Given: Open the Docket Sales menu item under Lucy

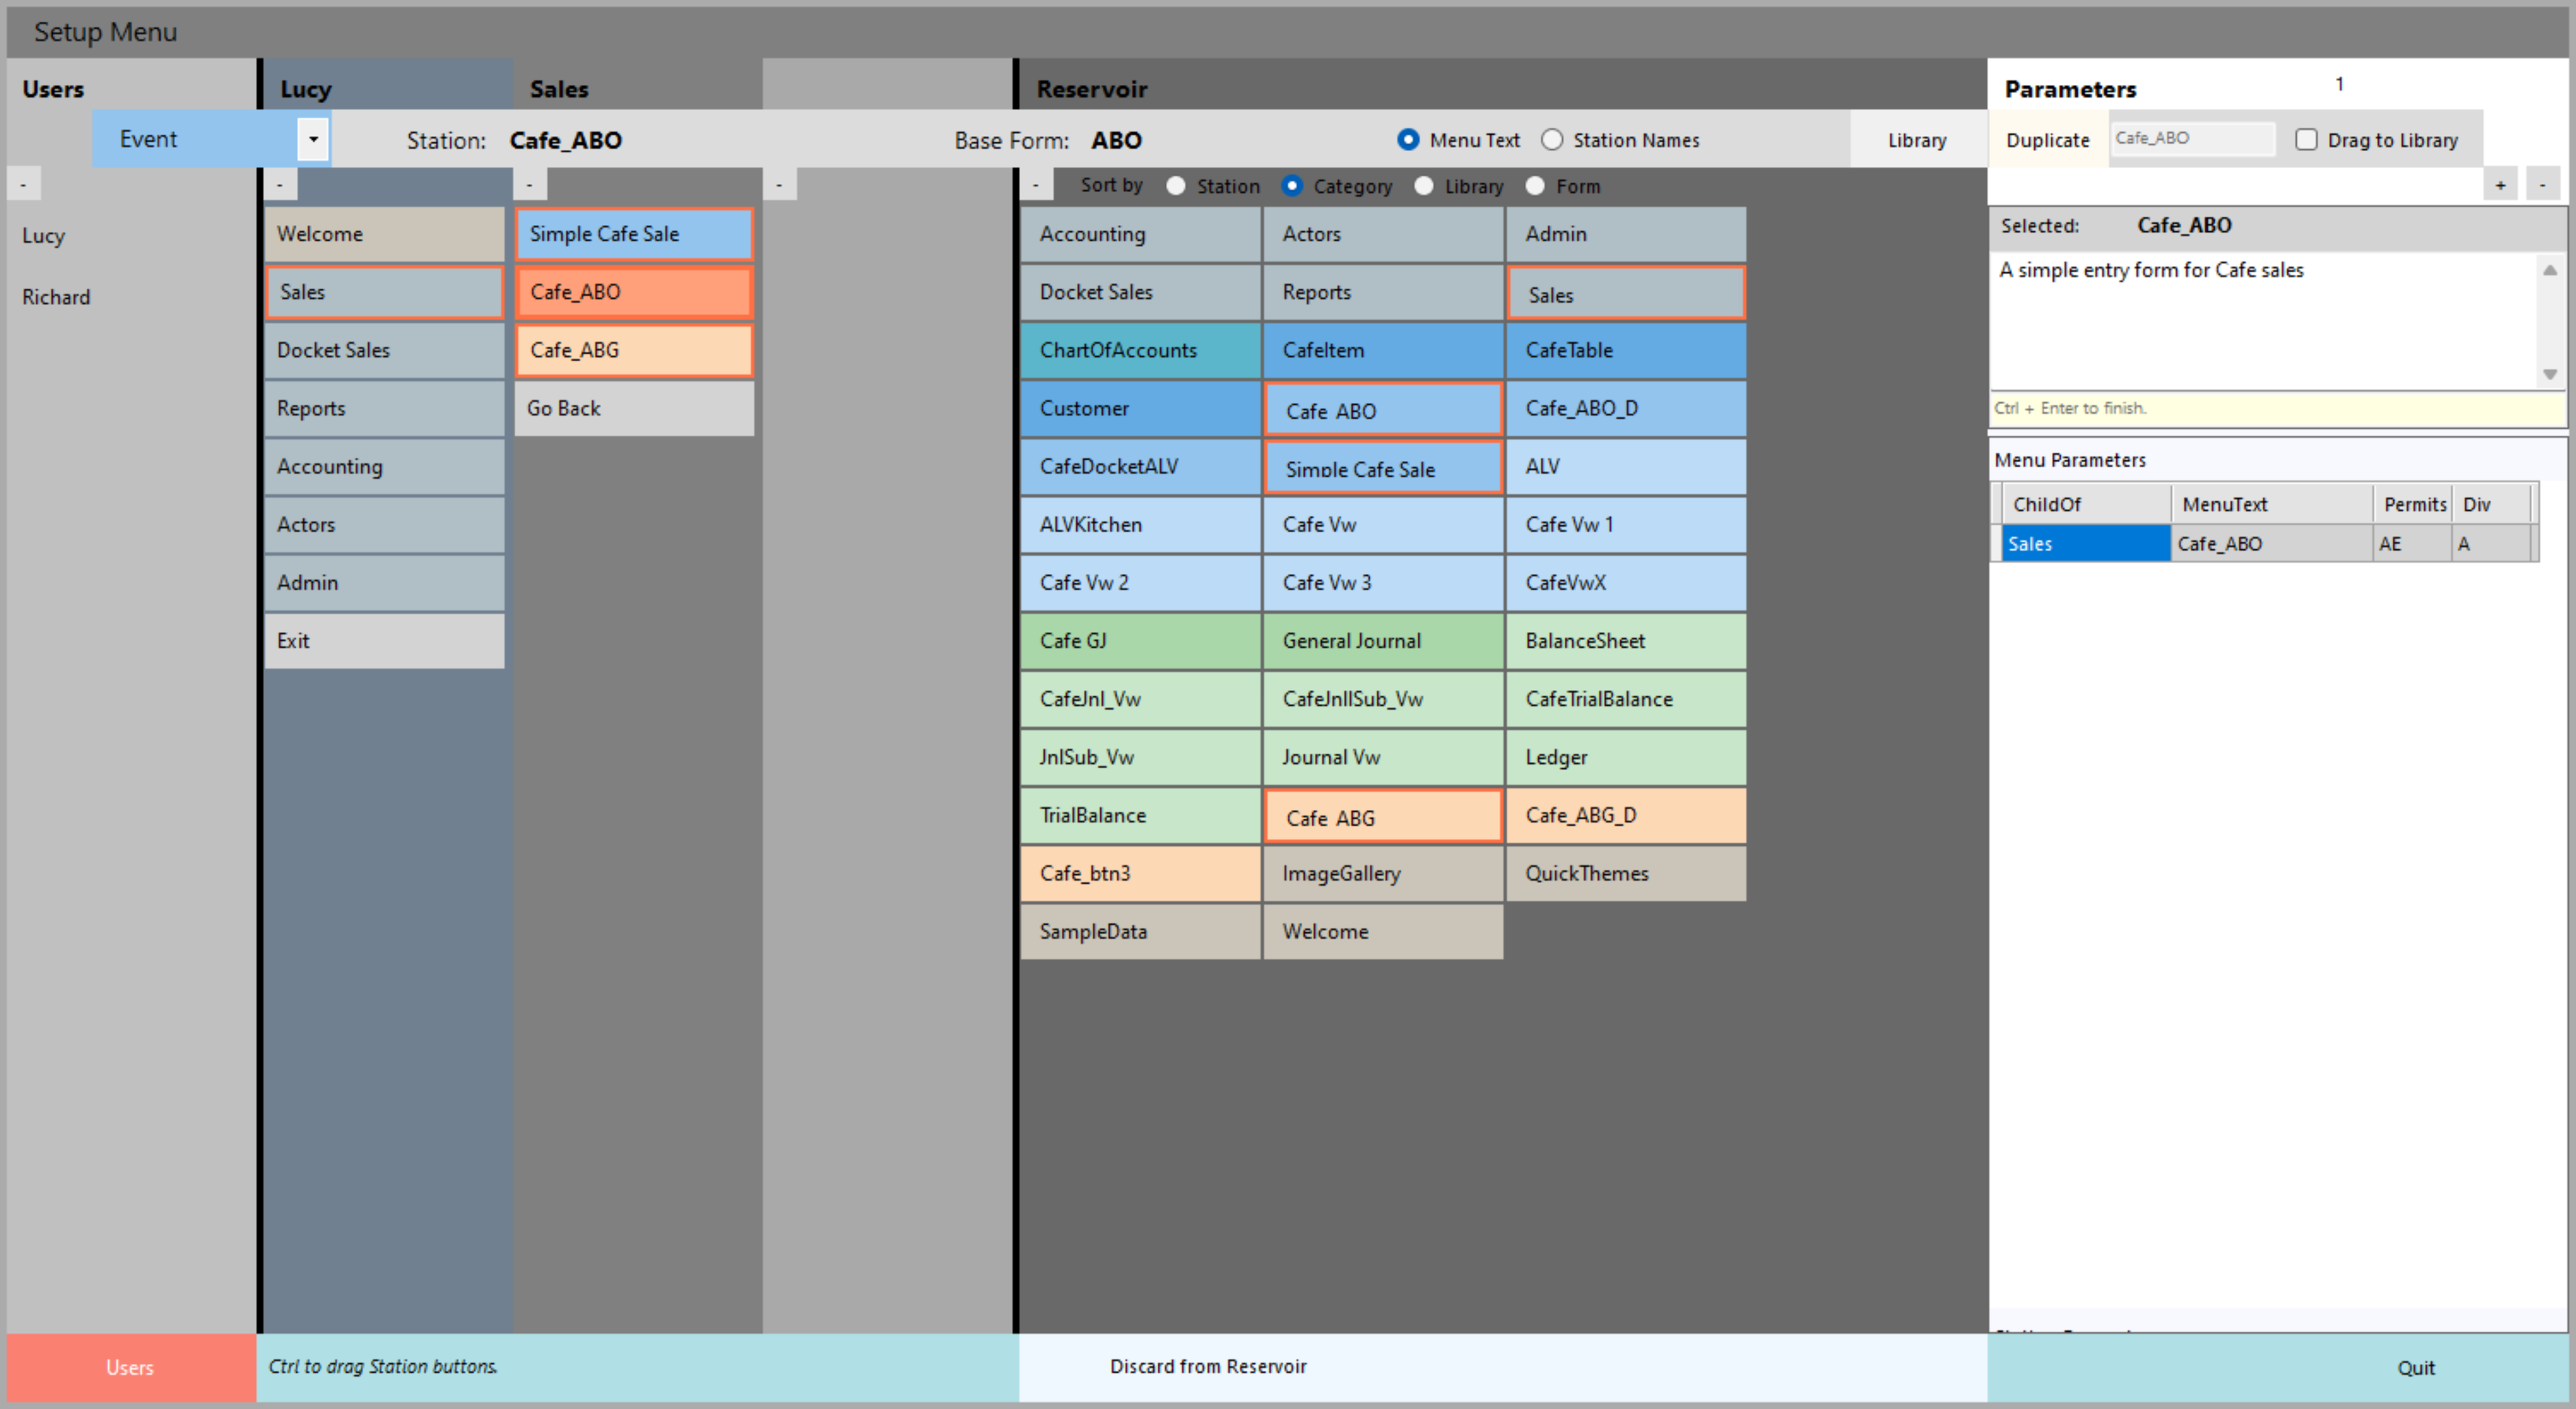Looking at the screenshot, I should tap(384, 350).
